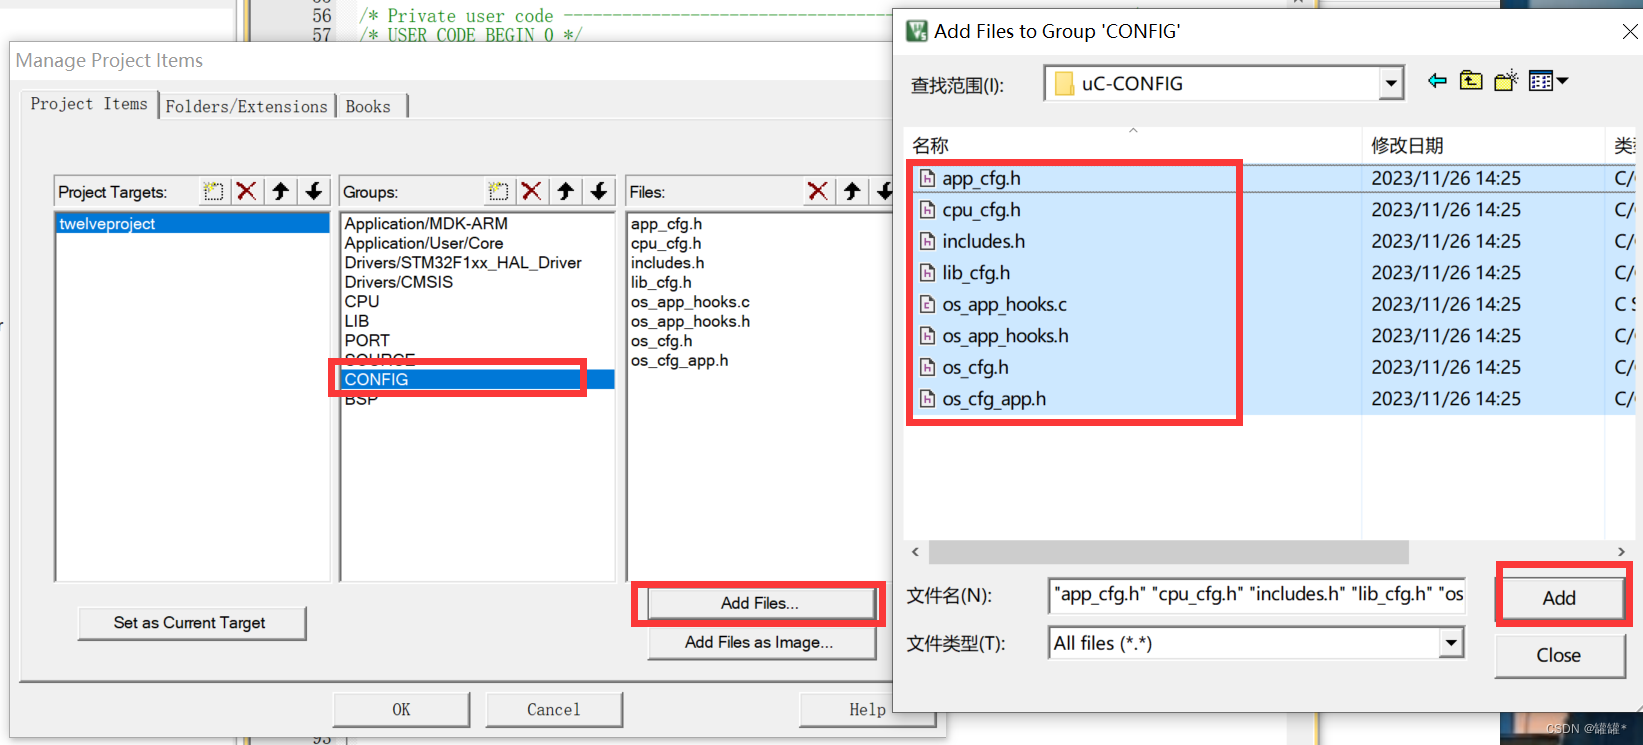Select Drivers/CMSIS group
This screenshot has width=1643, height=745.
(x=399, y=282)
